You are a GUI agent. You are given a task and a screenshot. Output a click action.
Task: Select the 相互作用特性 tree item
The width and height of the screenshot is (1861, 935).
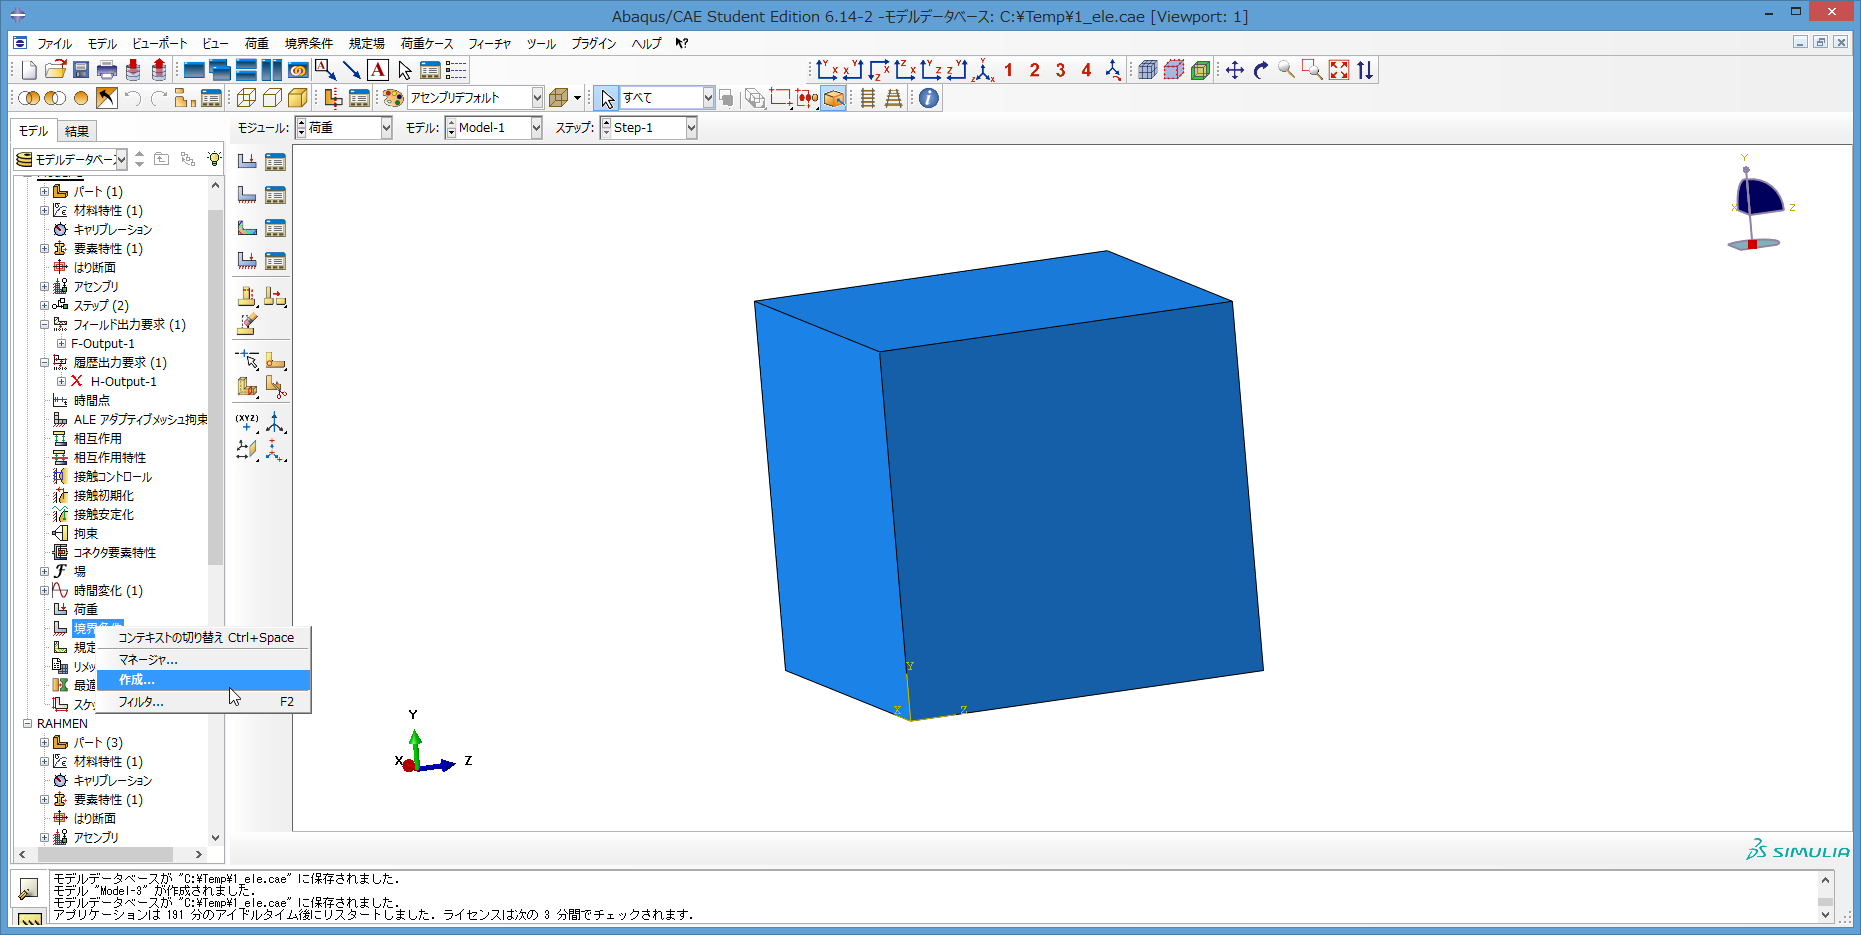tap(110, 458)
